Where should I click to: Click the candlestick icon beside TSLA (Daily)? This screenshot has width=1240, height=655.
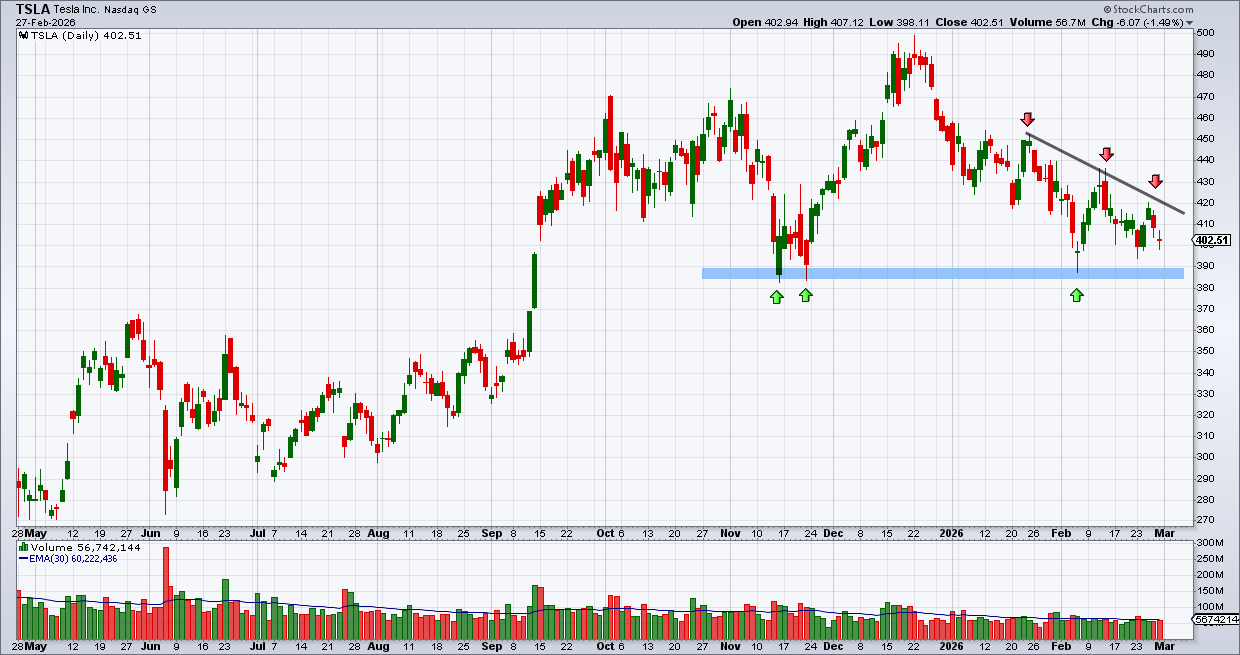tap(23, 34)
